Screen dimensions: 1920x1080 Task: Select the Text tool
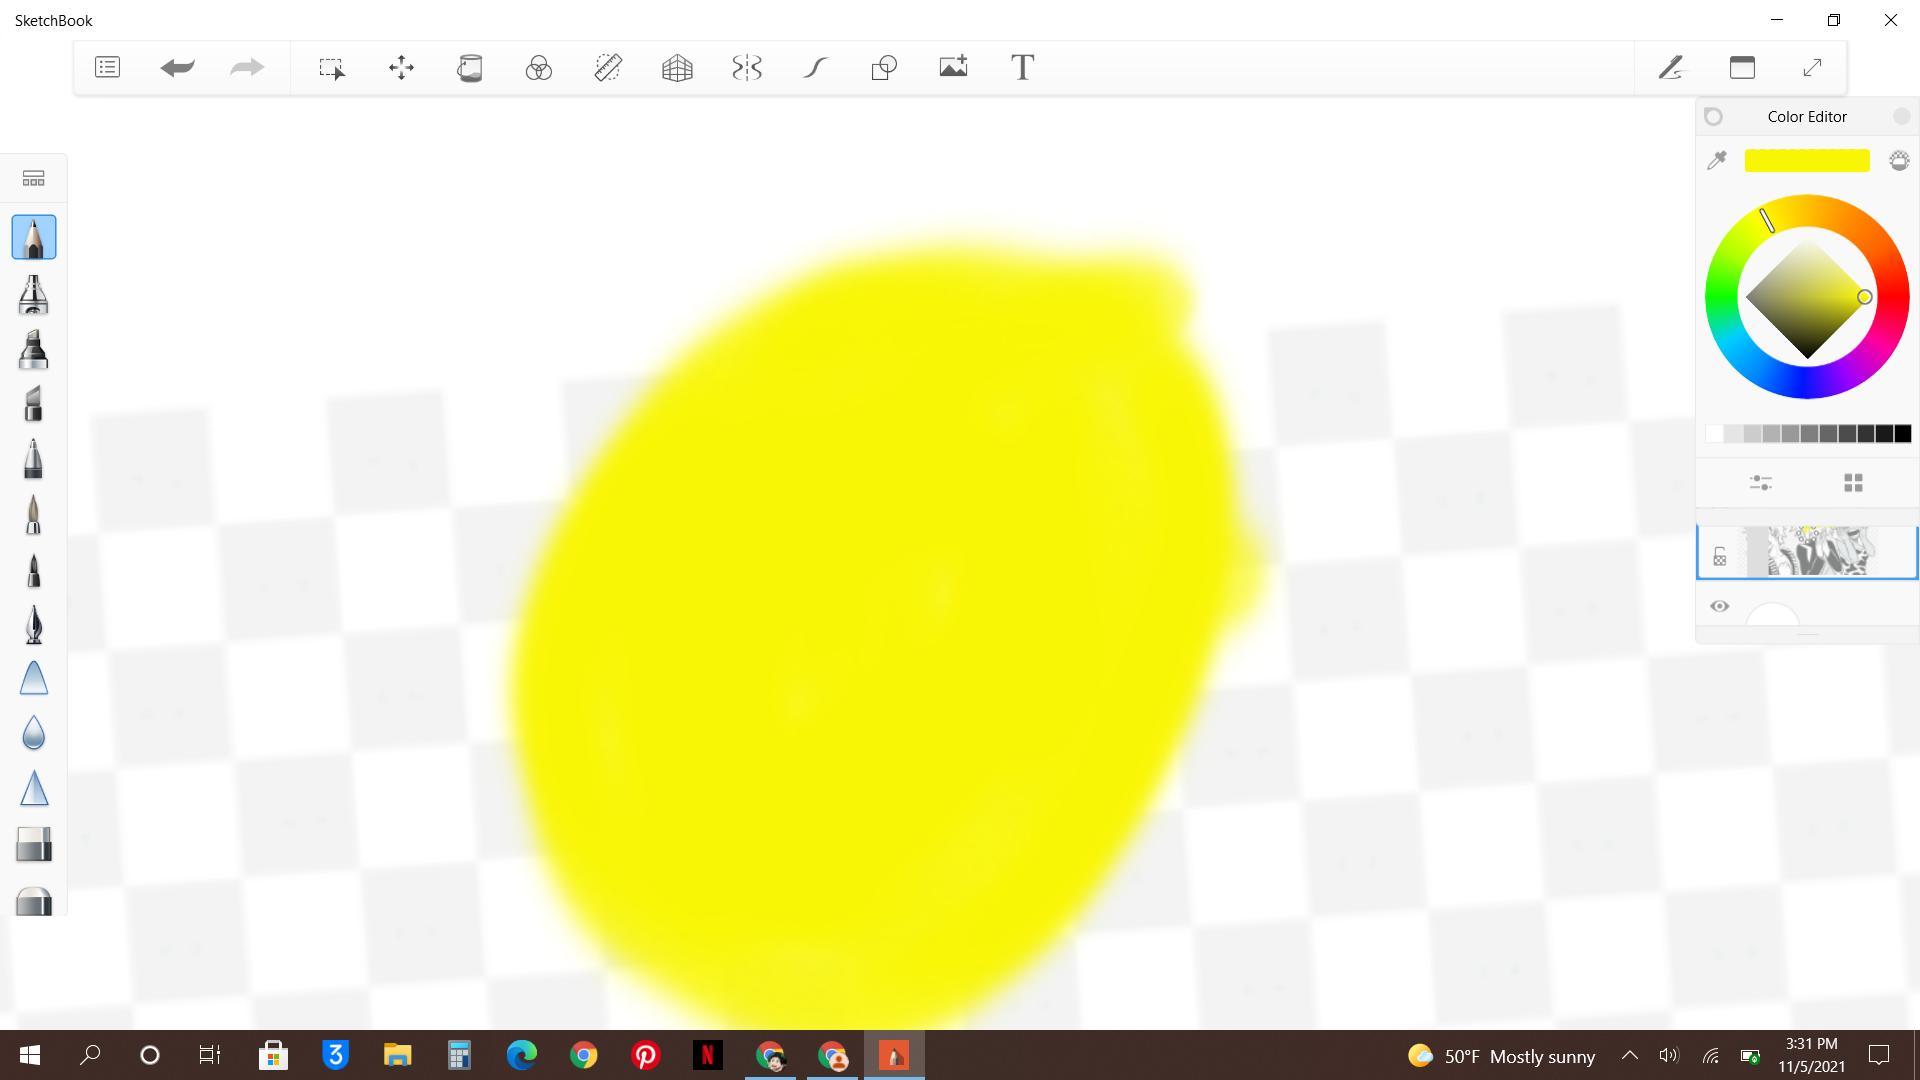point(1022,68)
